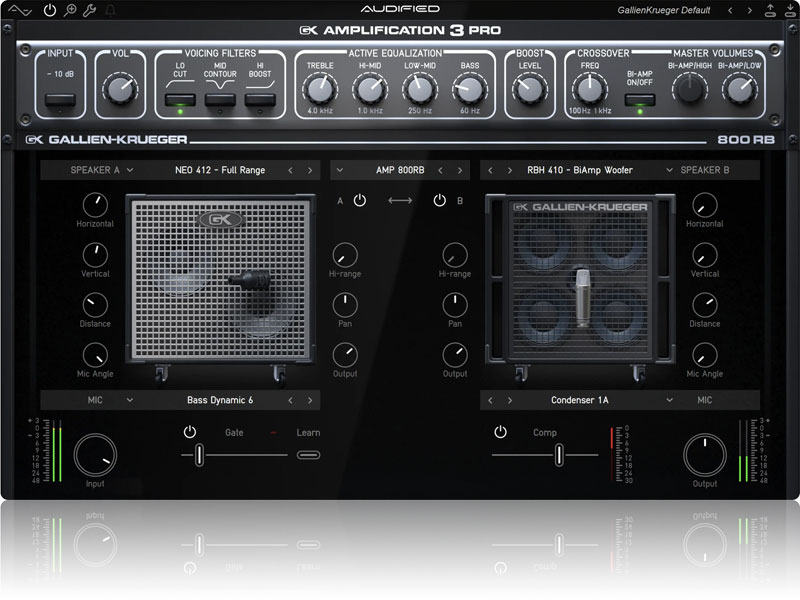
Task: Click the notification bell icon
Action: [x=110, y=10]
